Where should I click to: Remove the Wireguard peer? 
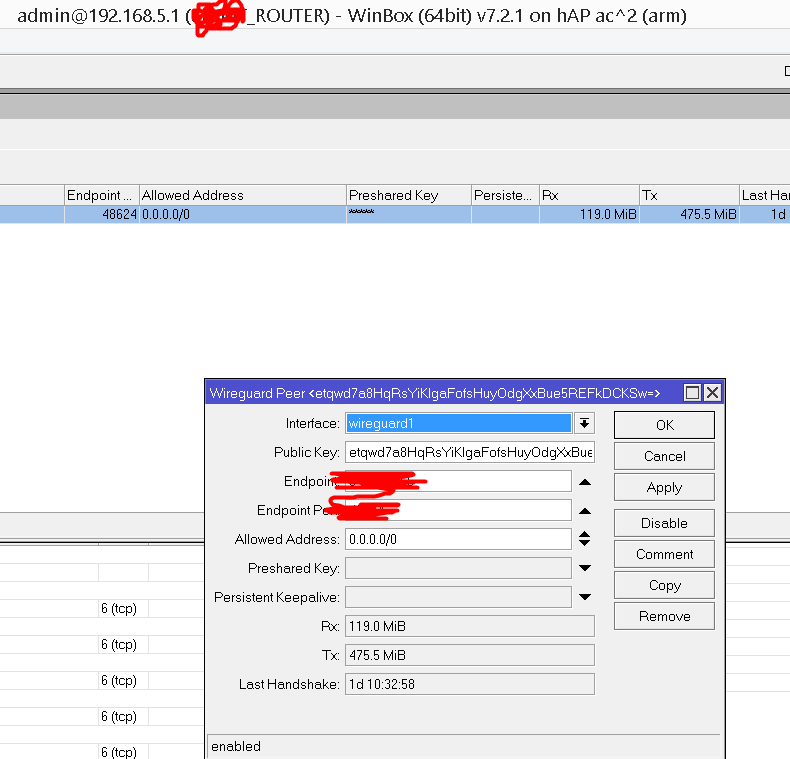coord(664,616)
